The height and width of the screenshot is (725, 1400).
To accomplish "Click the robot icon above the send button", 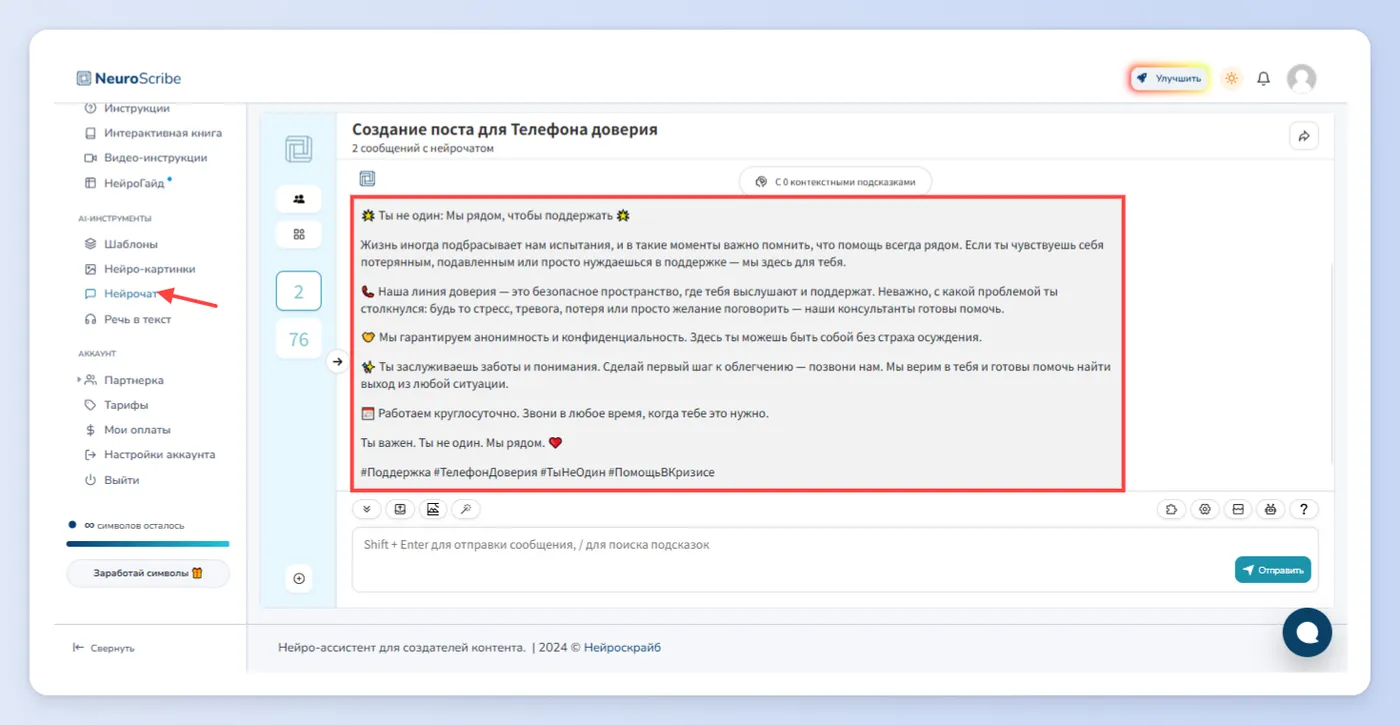I will pyautogui.click(x=1270, y=509).
